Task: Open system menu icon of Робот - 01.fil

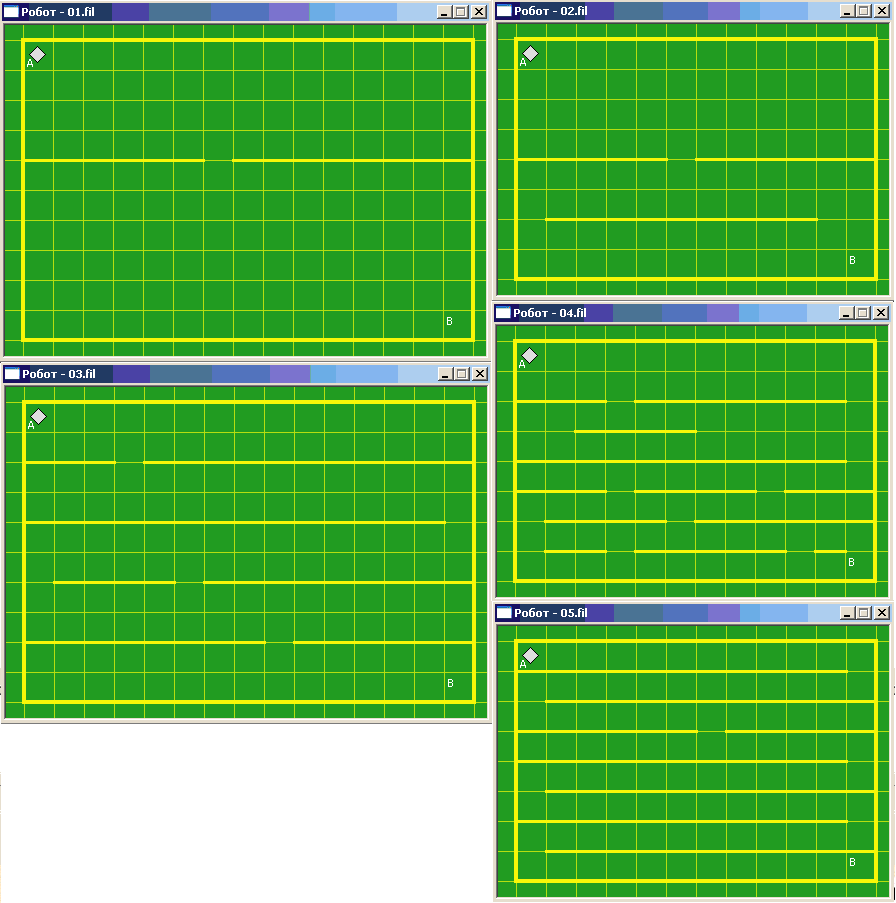Action: coord(12,12)
